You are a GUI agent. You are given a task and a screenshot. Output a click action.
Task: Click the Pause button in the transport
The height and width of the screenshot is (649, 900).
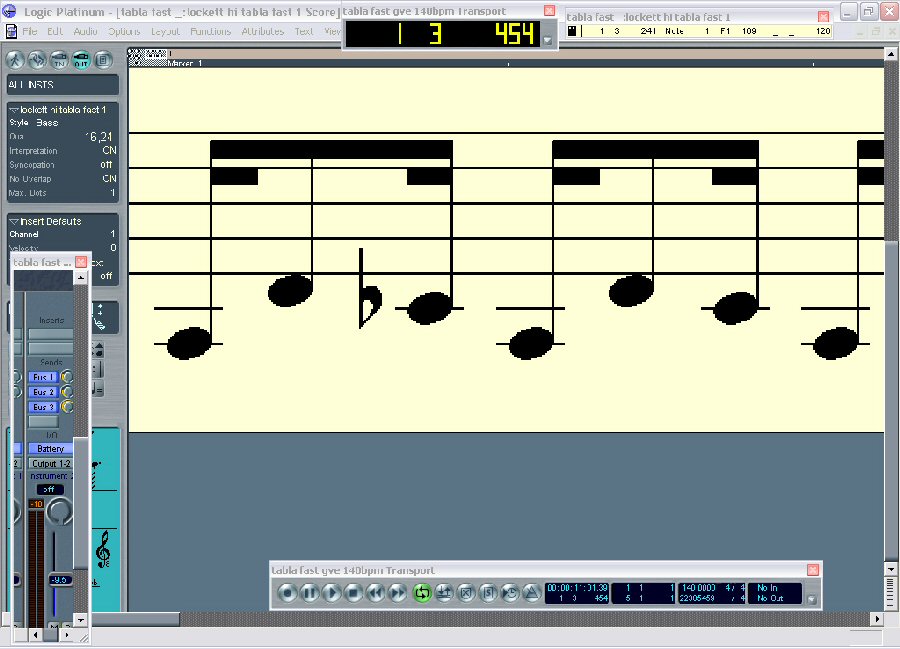(x=310, y=593)
